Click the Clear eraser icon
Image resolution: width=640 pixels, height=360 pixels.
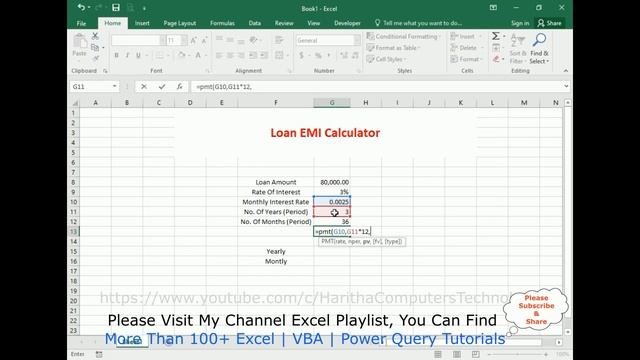pyautogui.click(x=496, y=59)
